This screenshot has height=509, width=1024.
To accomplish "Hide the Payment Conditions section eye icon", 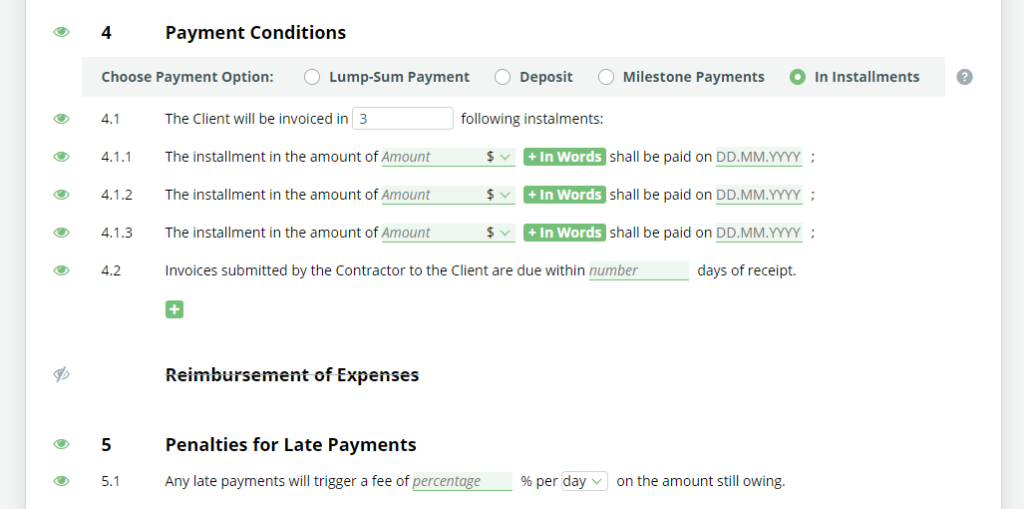I will pos(61,32).
